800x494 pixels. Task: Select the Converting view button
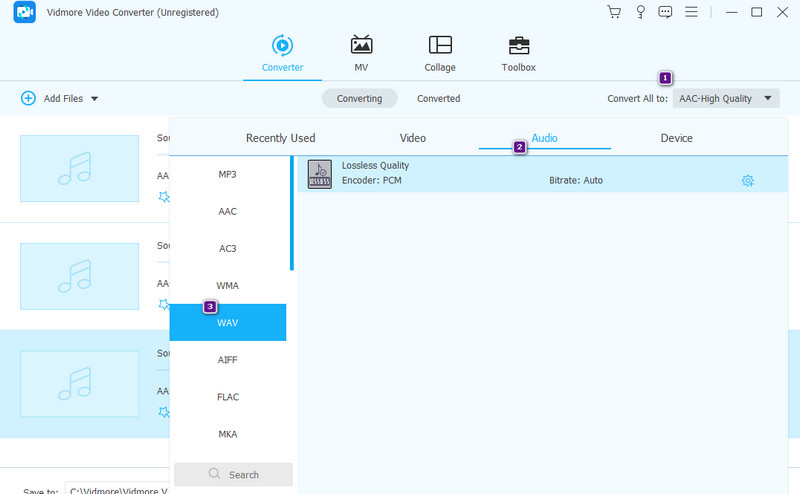[x=359, y=98]
